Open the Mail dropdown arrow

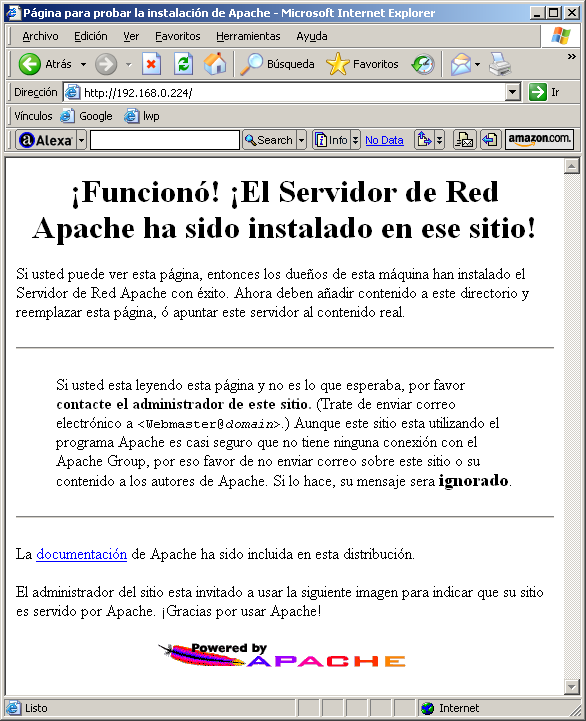(477, 64)
